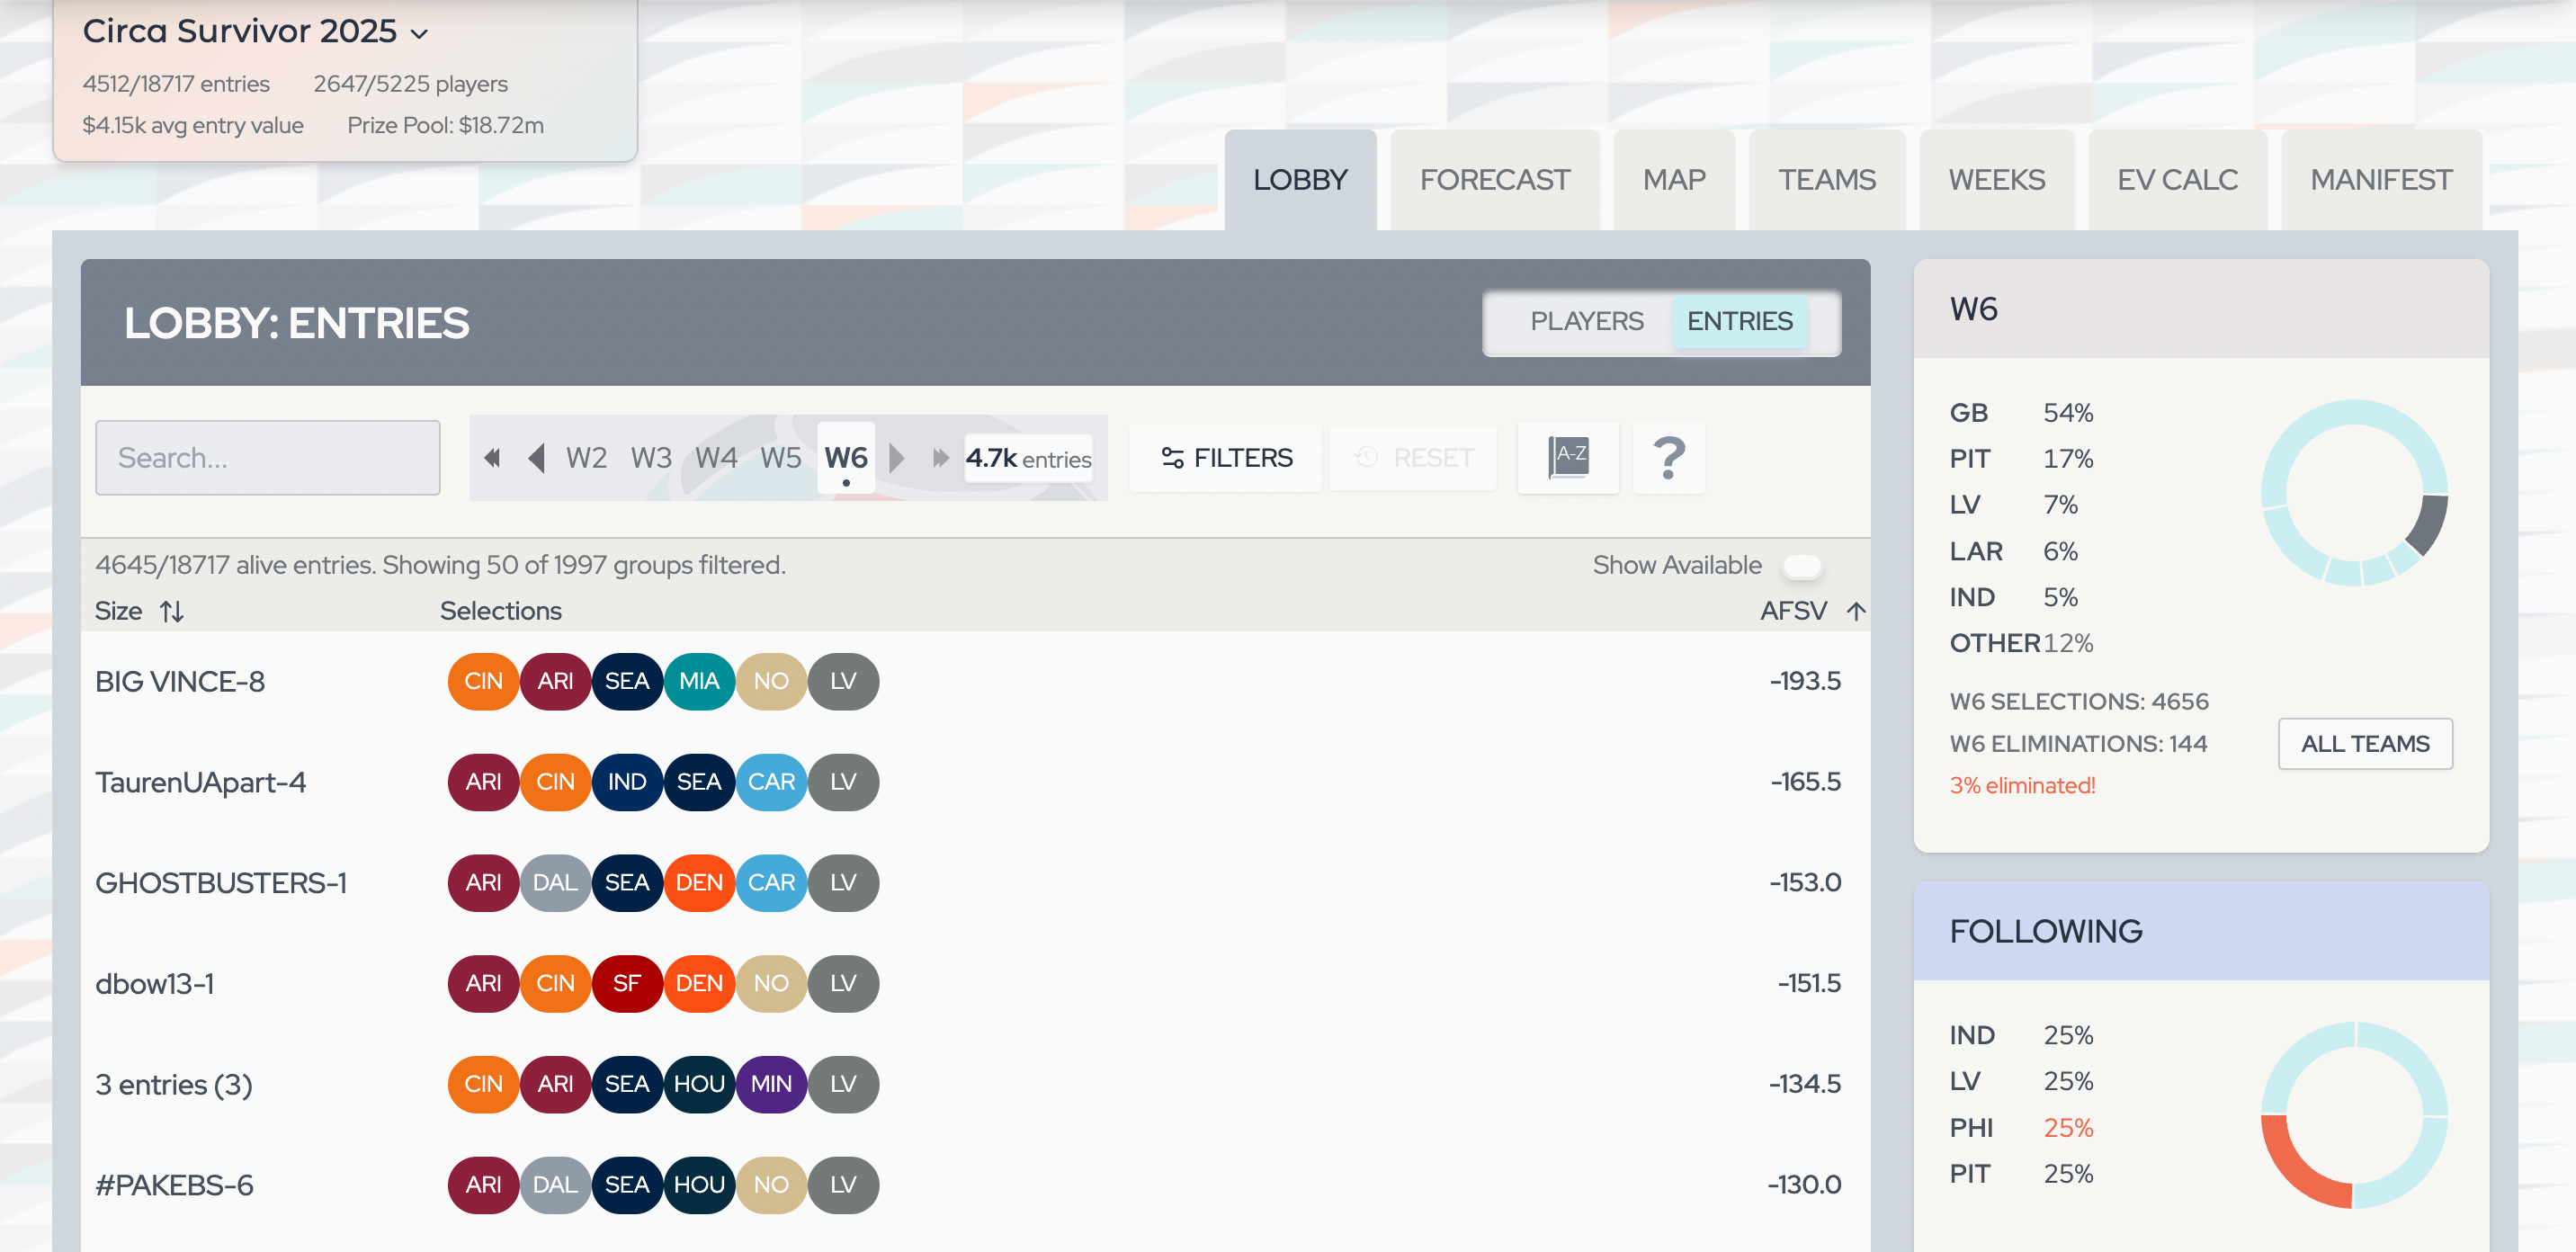2576x1252 pixels.
Task: Click the 4.7k entries count
Action: tap(1028, 458)
